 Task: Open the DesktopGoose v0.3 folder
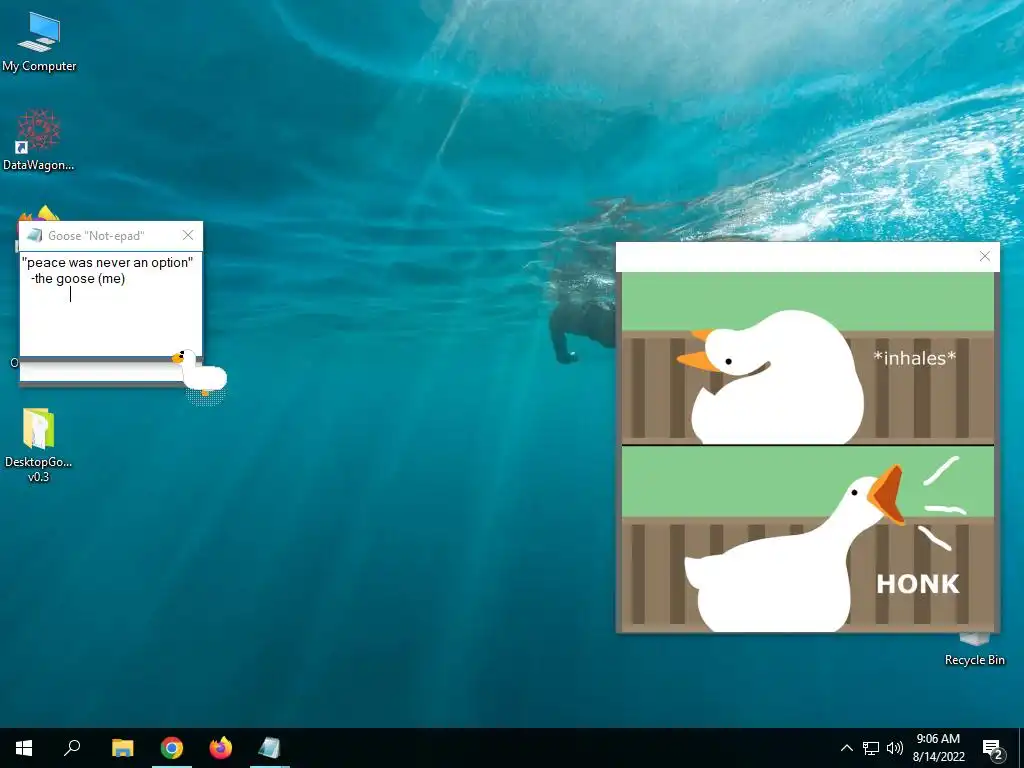(x=38, y=445)
